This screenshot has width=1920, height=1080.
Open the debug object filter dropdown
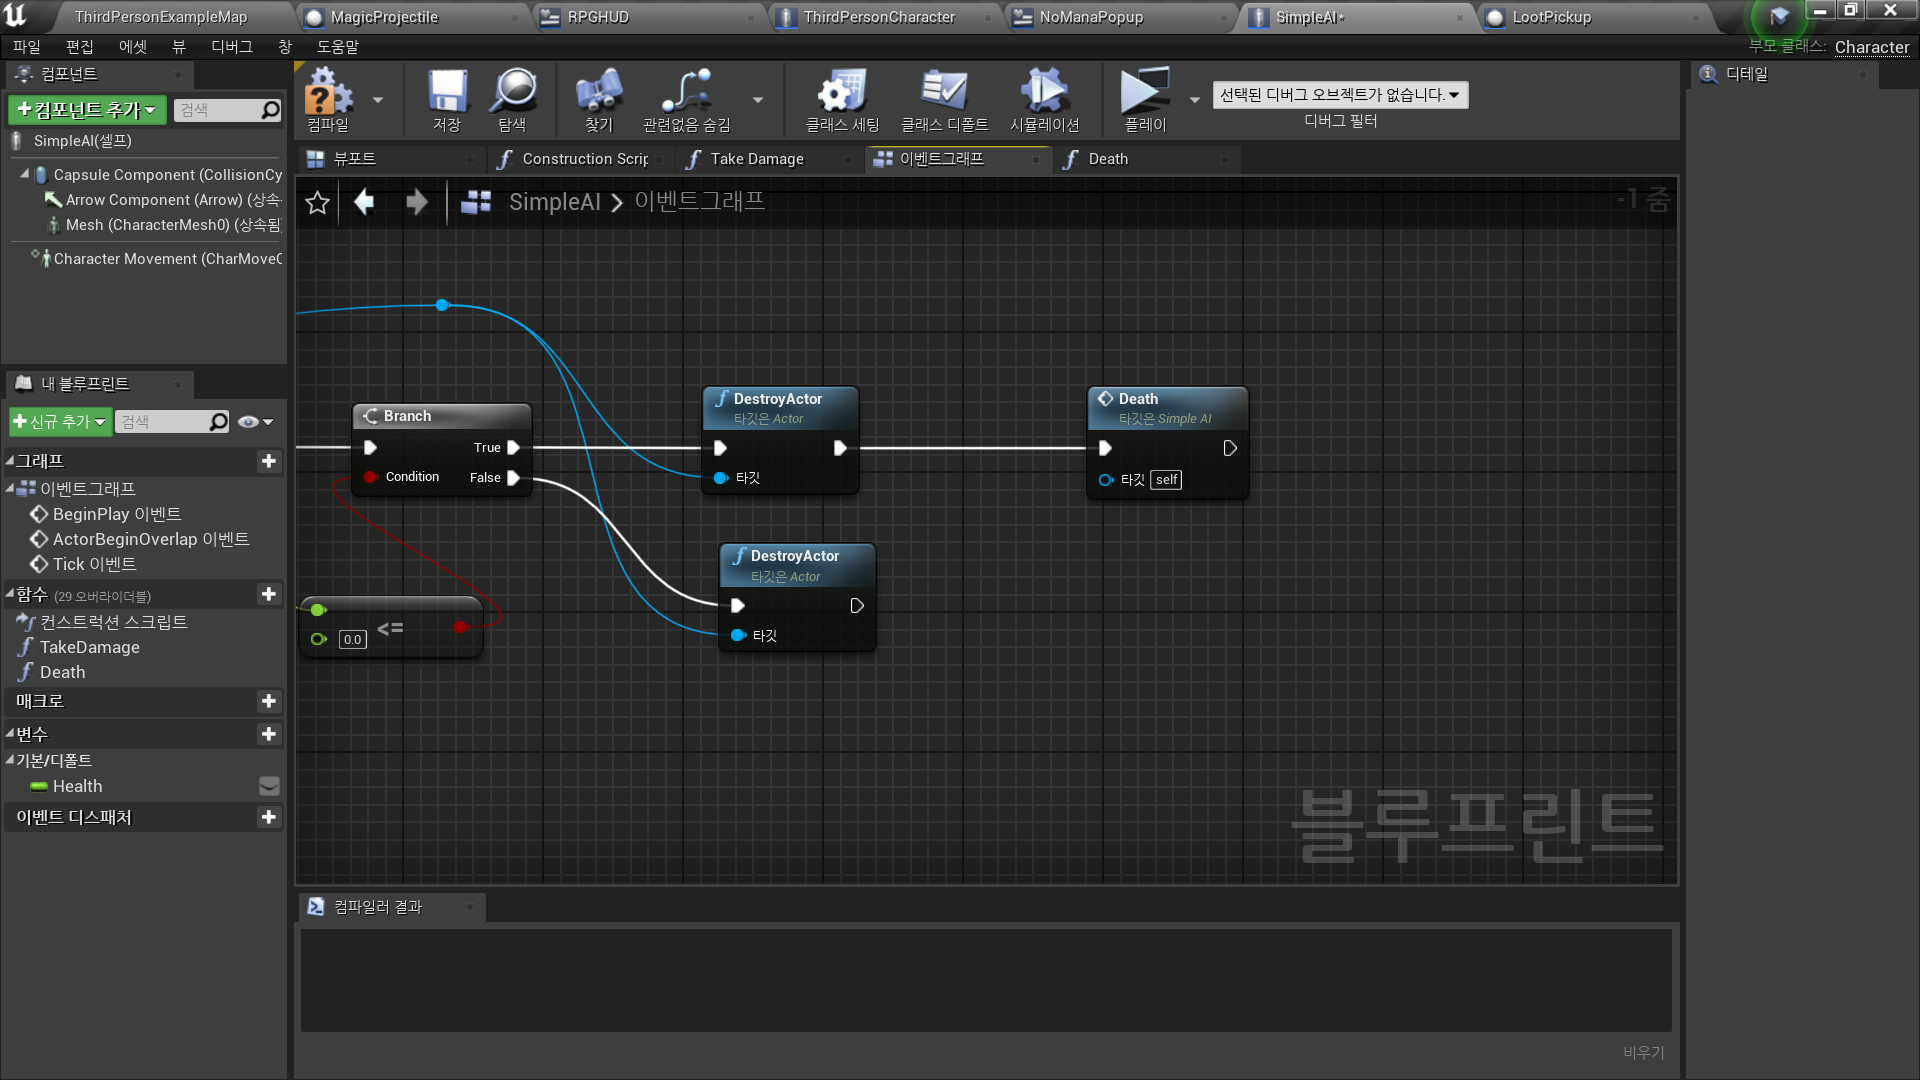pyautogui.click(x=1340, y=95)
